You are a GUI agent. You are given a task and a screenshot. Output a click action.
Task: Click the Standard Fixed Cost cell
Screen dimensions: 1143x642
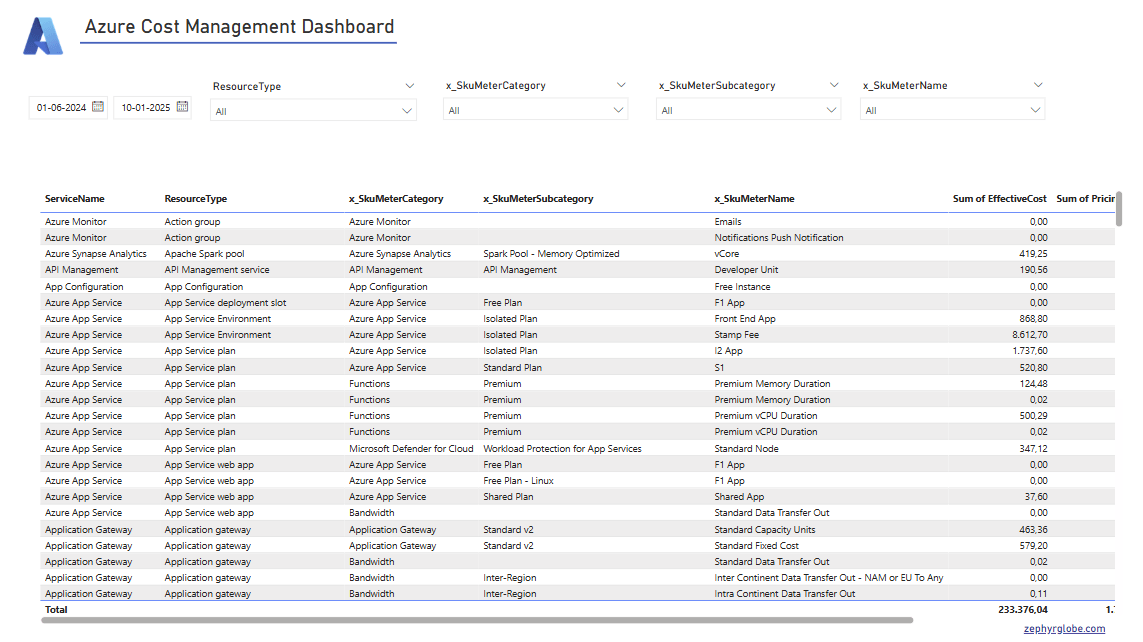756,545
